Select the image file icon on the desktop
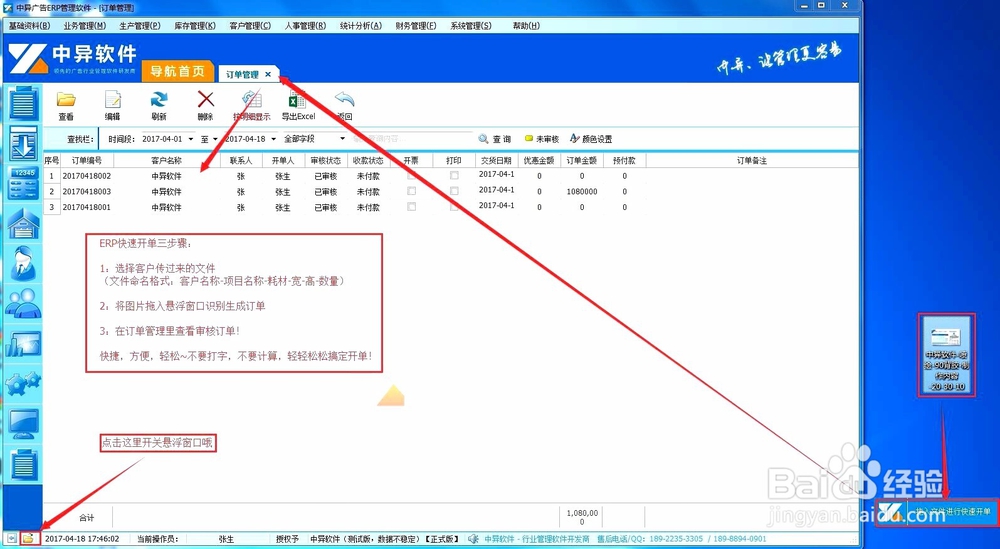This screenshot has height=549, width=1000. tap(946, 355)
